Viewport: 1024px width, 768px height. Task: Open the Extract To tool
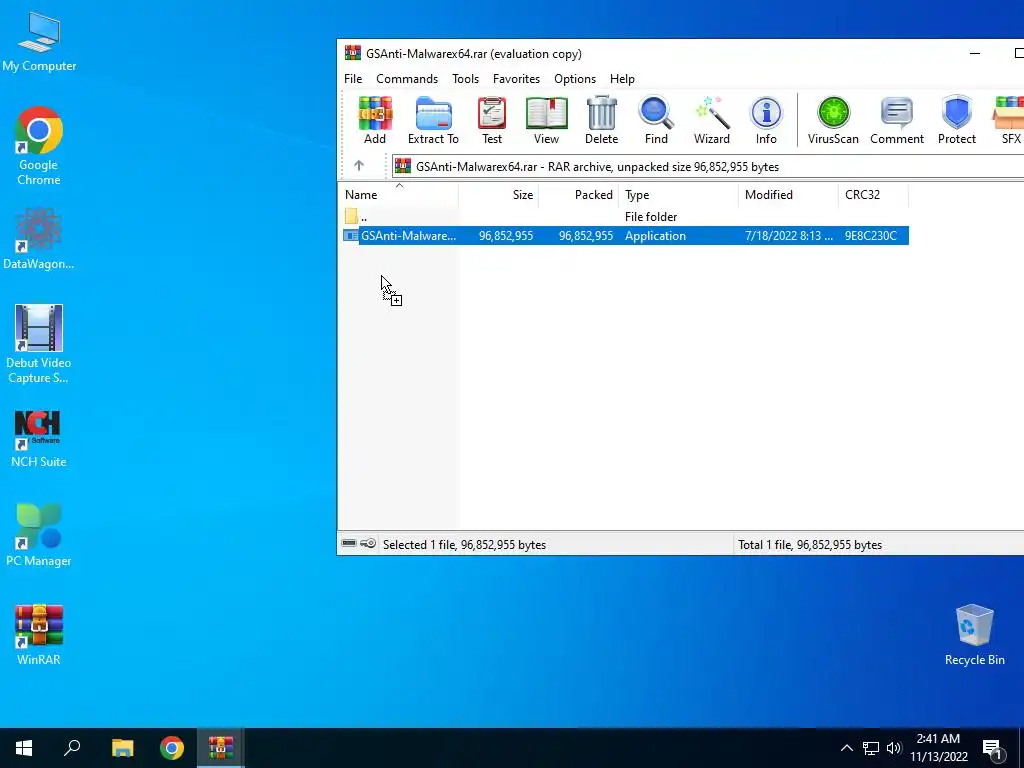(x=433, y=120)
